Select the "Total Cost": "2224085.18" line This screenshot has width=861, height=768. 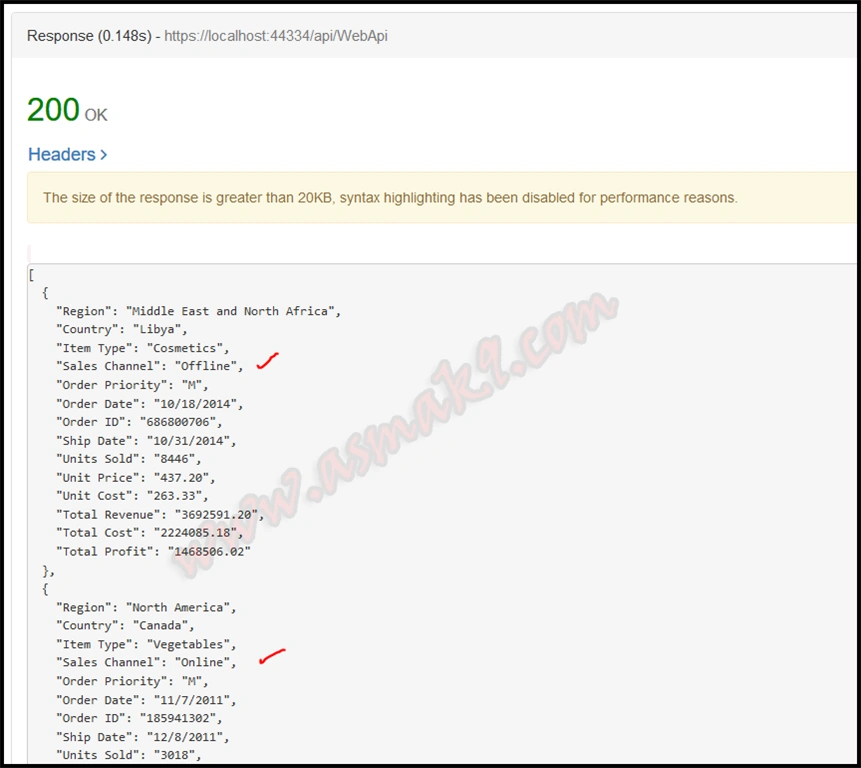[x=149, y=533]
